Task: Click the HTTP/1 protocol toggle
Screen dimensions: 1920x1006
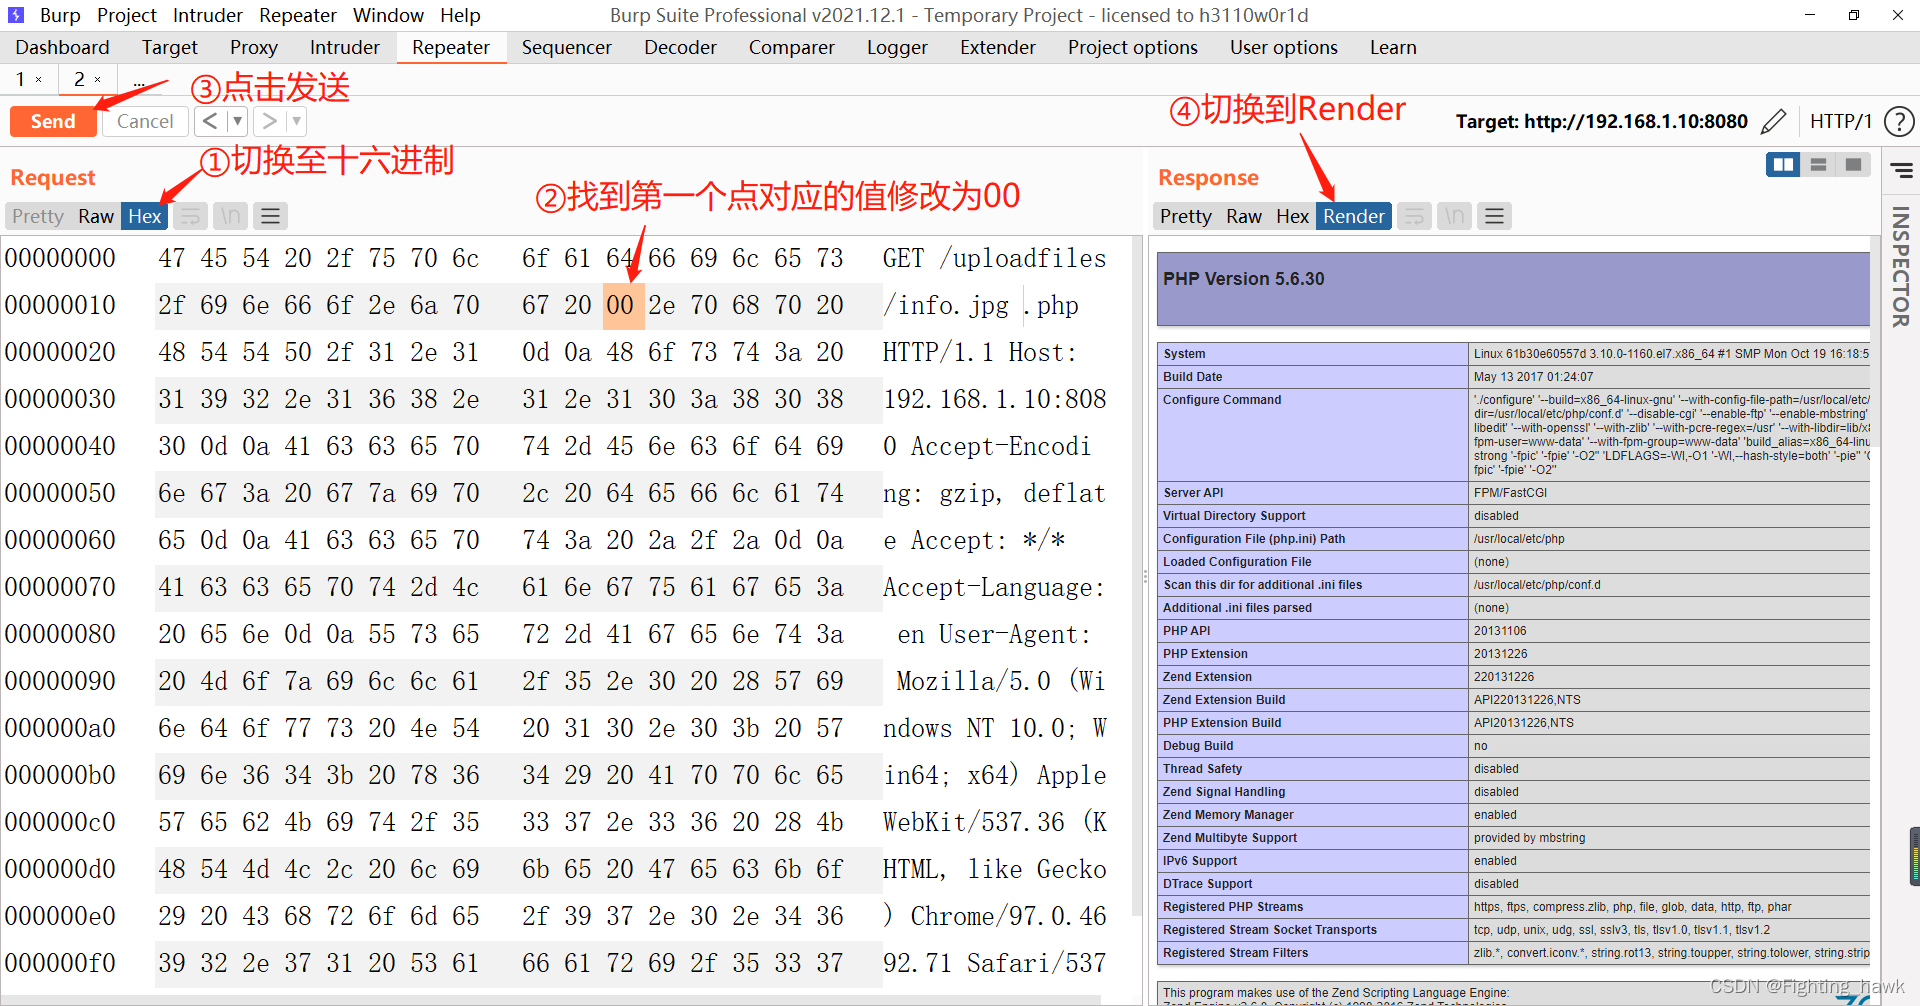Action: (x=1840, y=121)
